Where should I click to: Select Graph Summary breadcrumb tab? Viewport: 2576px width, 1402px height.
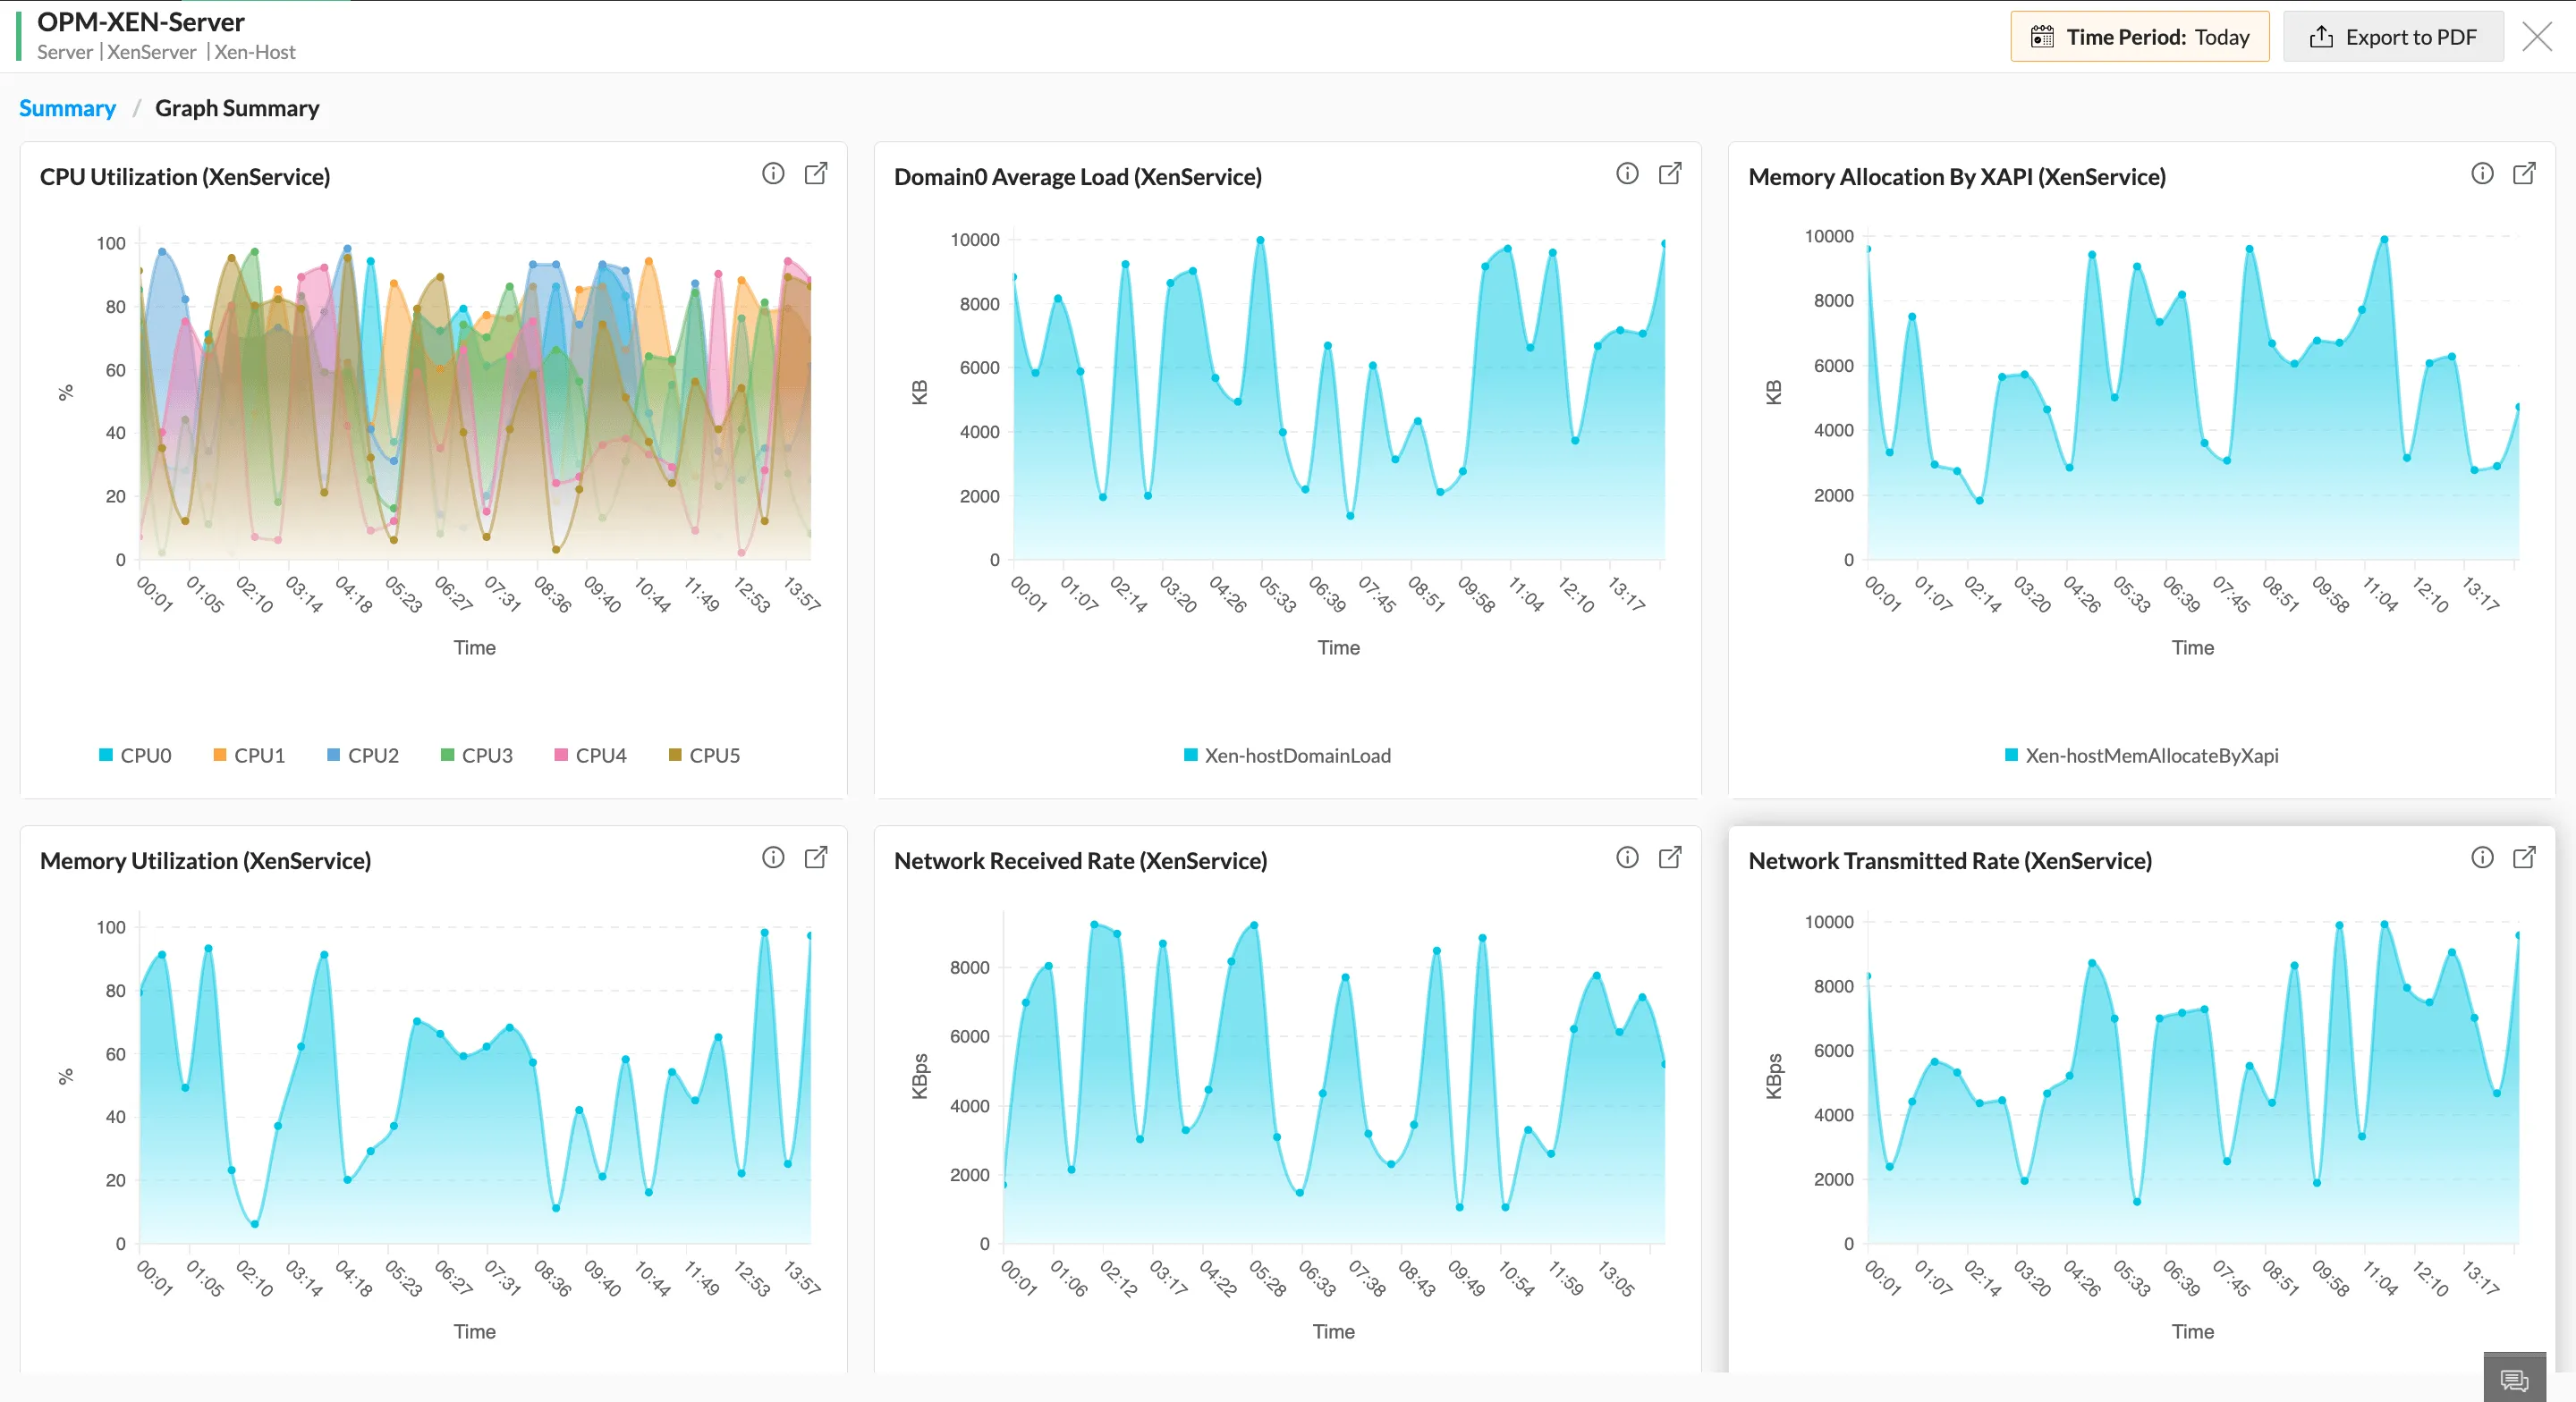coord(237,108)
